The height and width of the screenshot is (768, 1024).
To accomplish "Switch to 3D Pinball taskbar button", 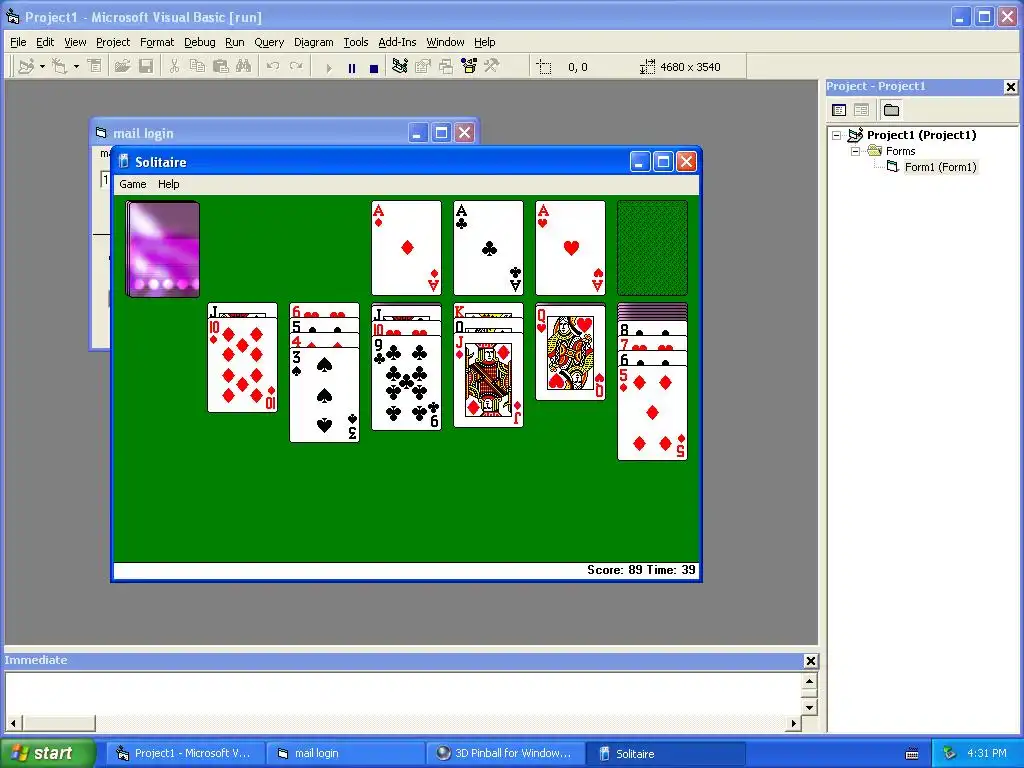I will tap(505, 754).
